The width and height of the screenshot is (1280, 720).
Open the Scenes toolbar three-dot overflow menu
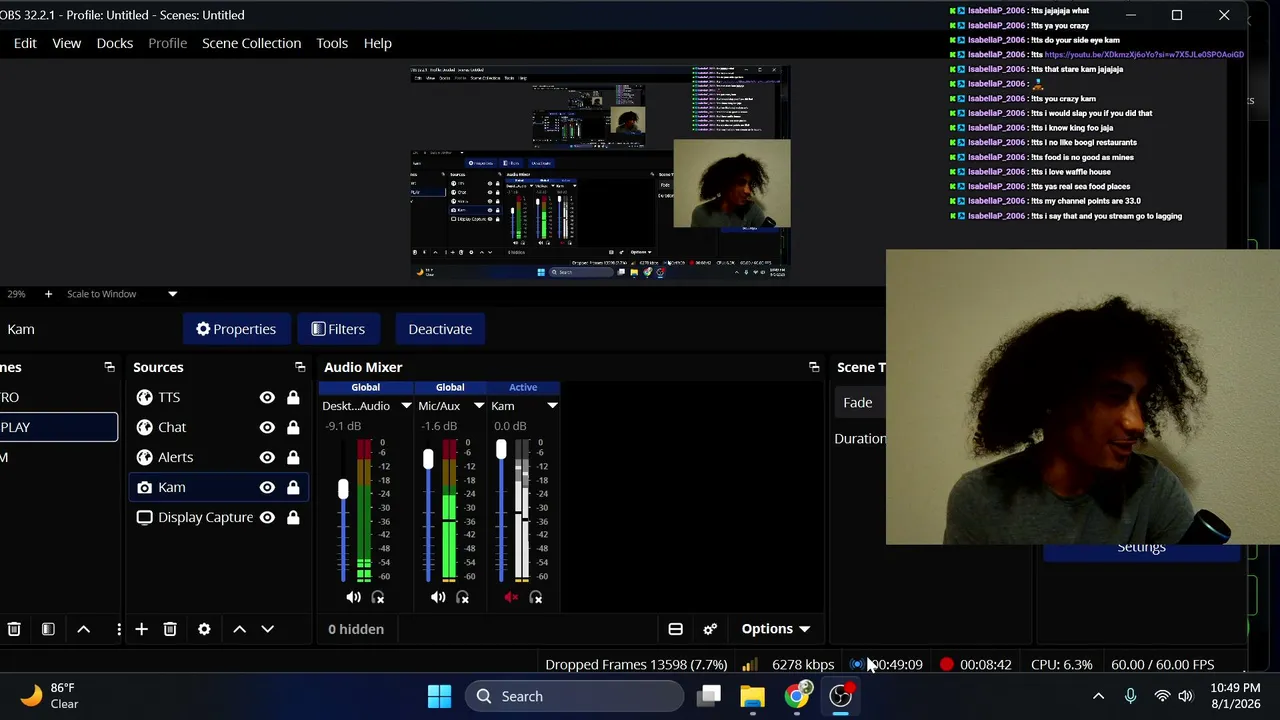tap(119, 629)
